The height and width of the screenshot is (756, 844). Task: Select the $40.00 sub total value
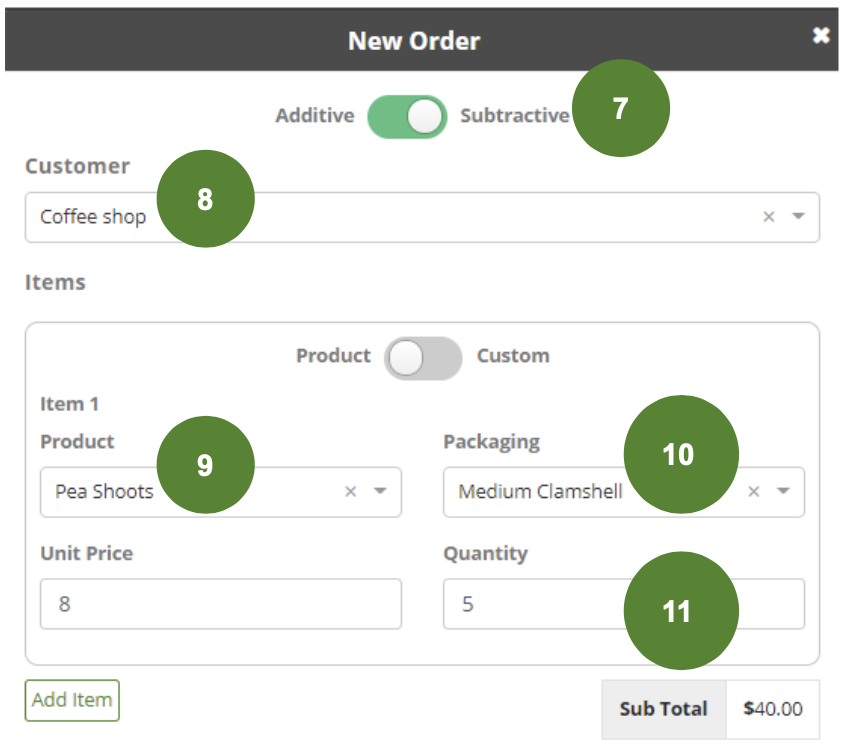[x=772, y=709]
